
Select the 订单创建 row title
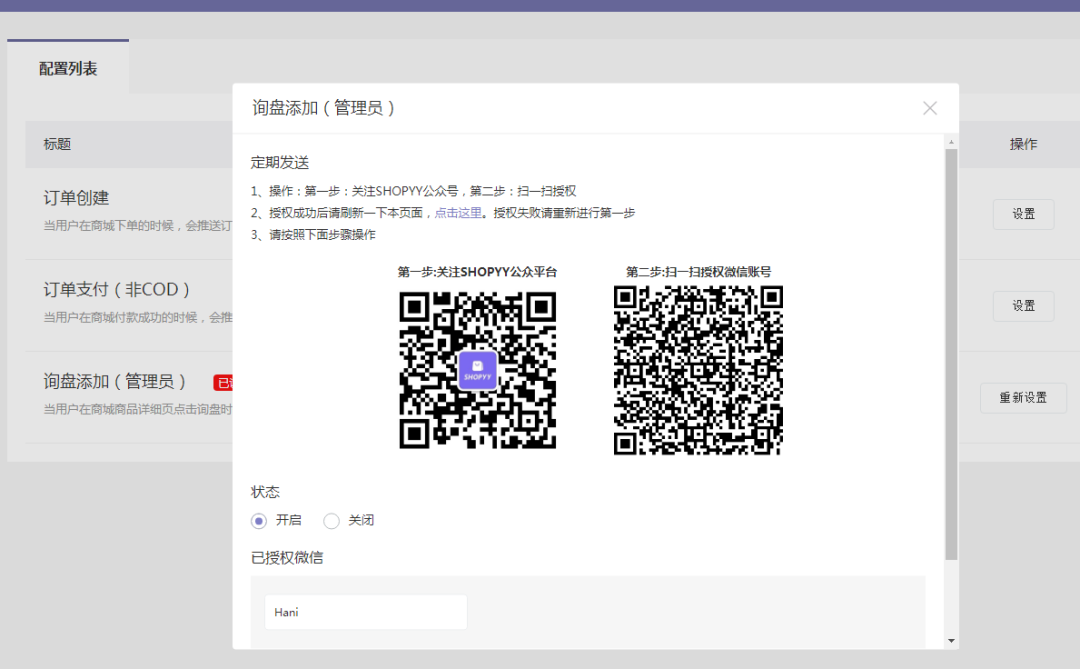pos(76,198)
